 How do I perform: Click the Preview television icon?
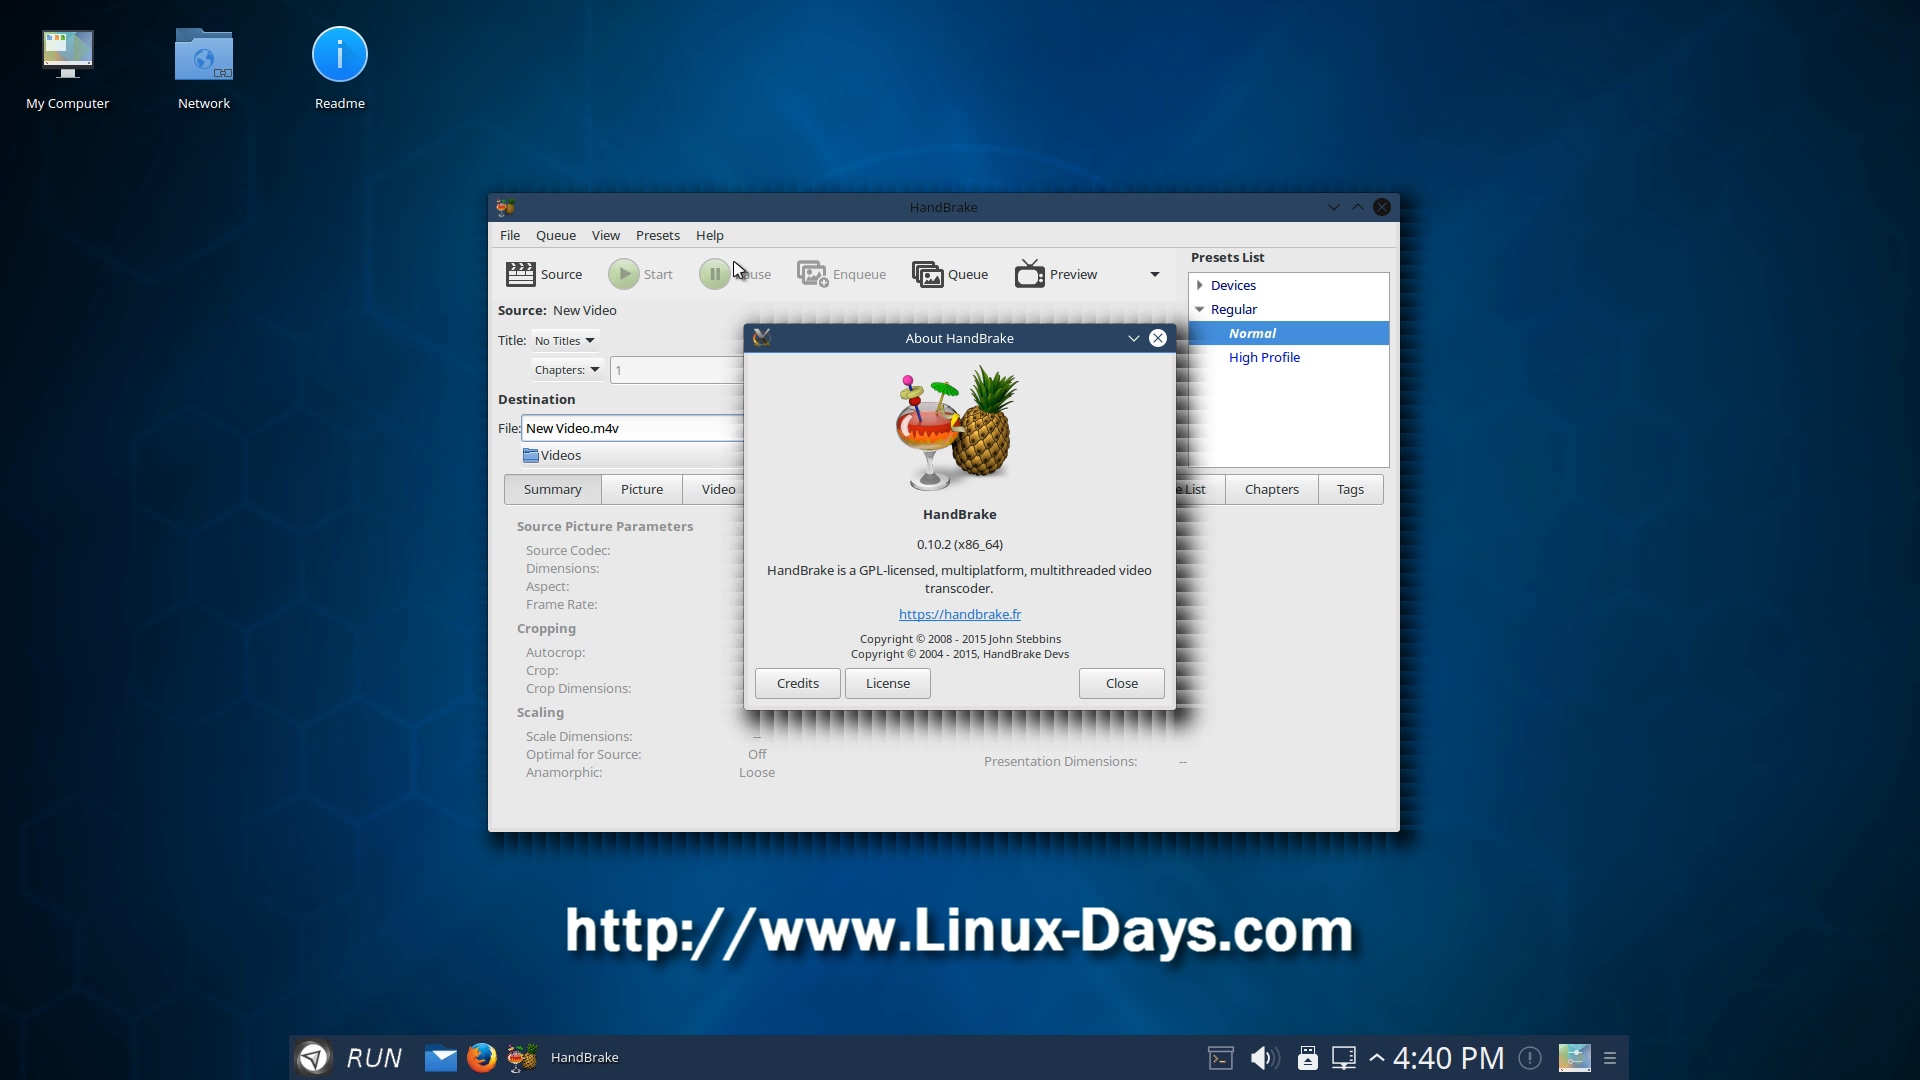click(1029, 273)
